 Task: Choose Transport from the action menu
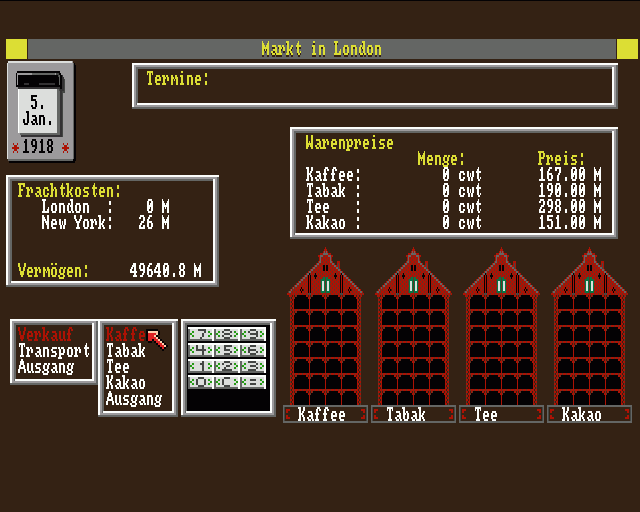tap(54, 351)
